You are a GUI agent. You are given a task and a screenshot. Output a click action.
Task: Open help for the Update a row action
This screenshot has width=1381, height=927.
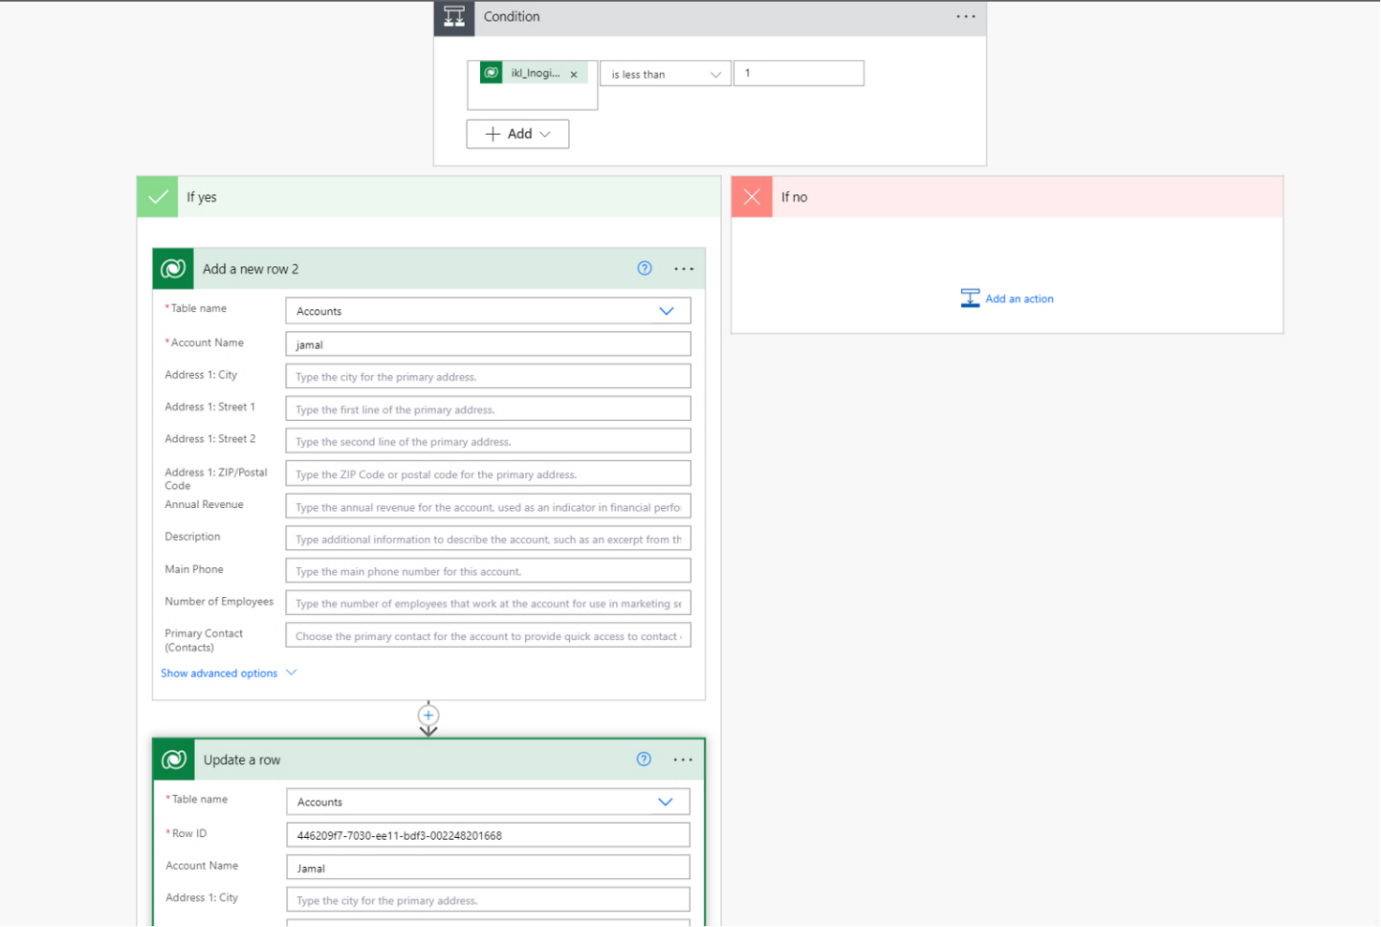pyautogui.click(x=644, y=760)
